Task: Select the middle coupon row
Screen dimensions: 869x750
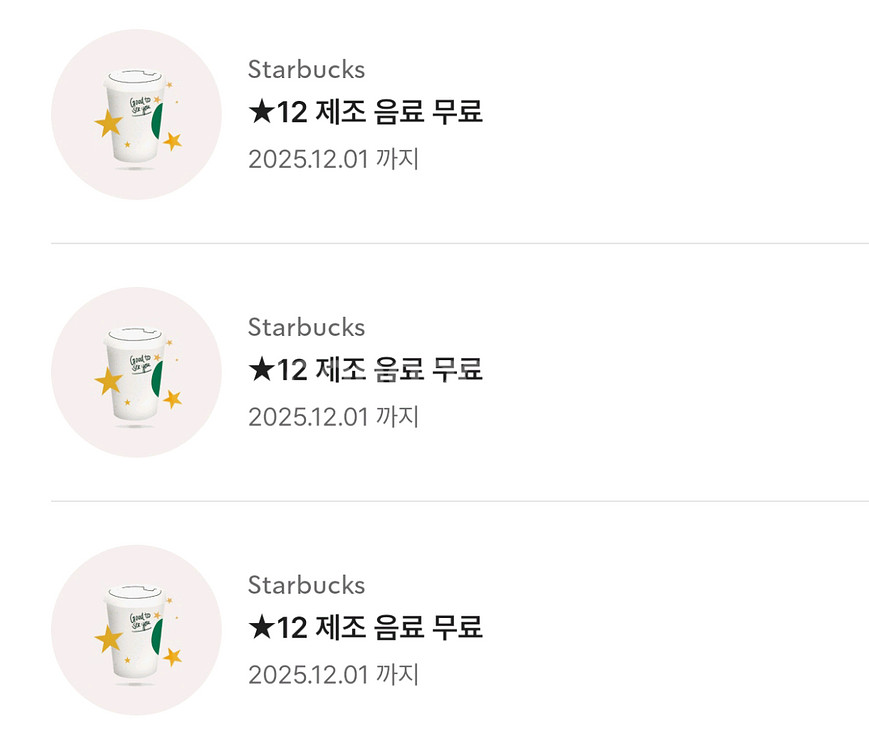Action: (434, 372)
